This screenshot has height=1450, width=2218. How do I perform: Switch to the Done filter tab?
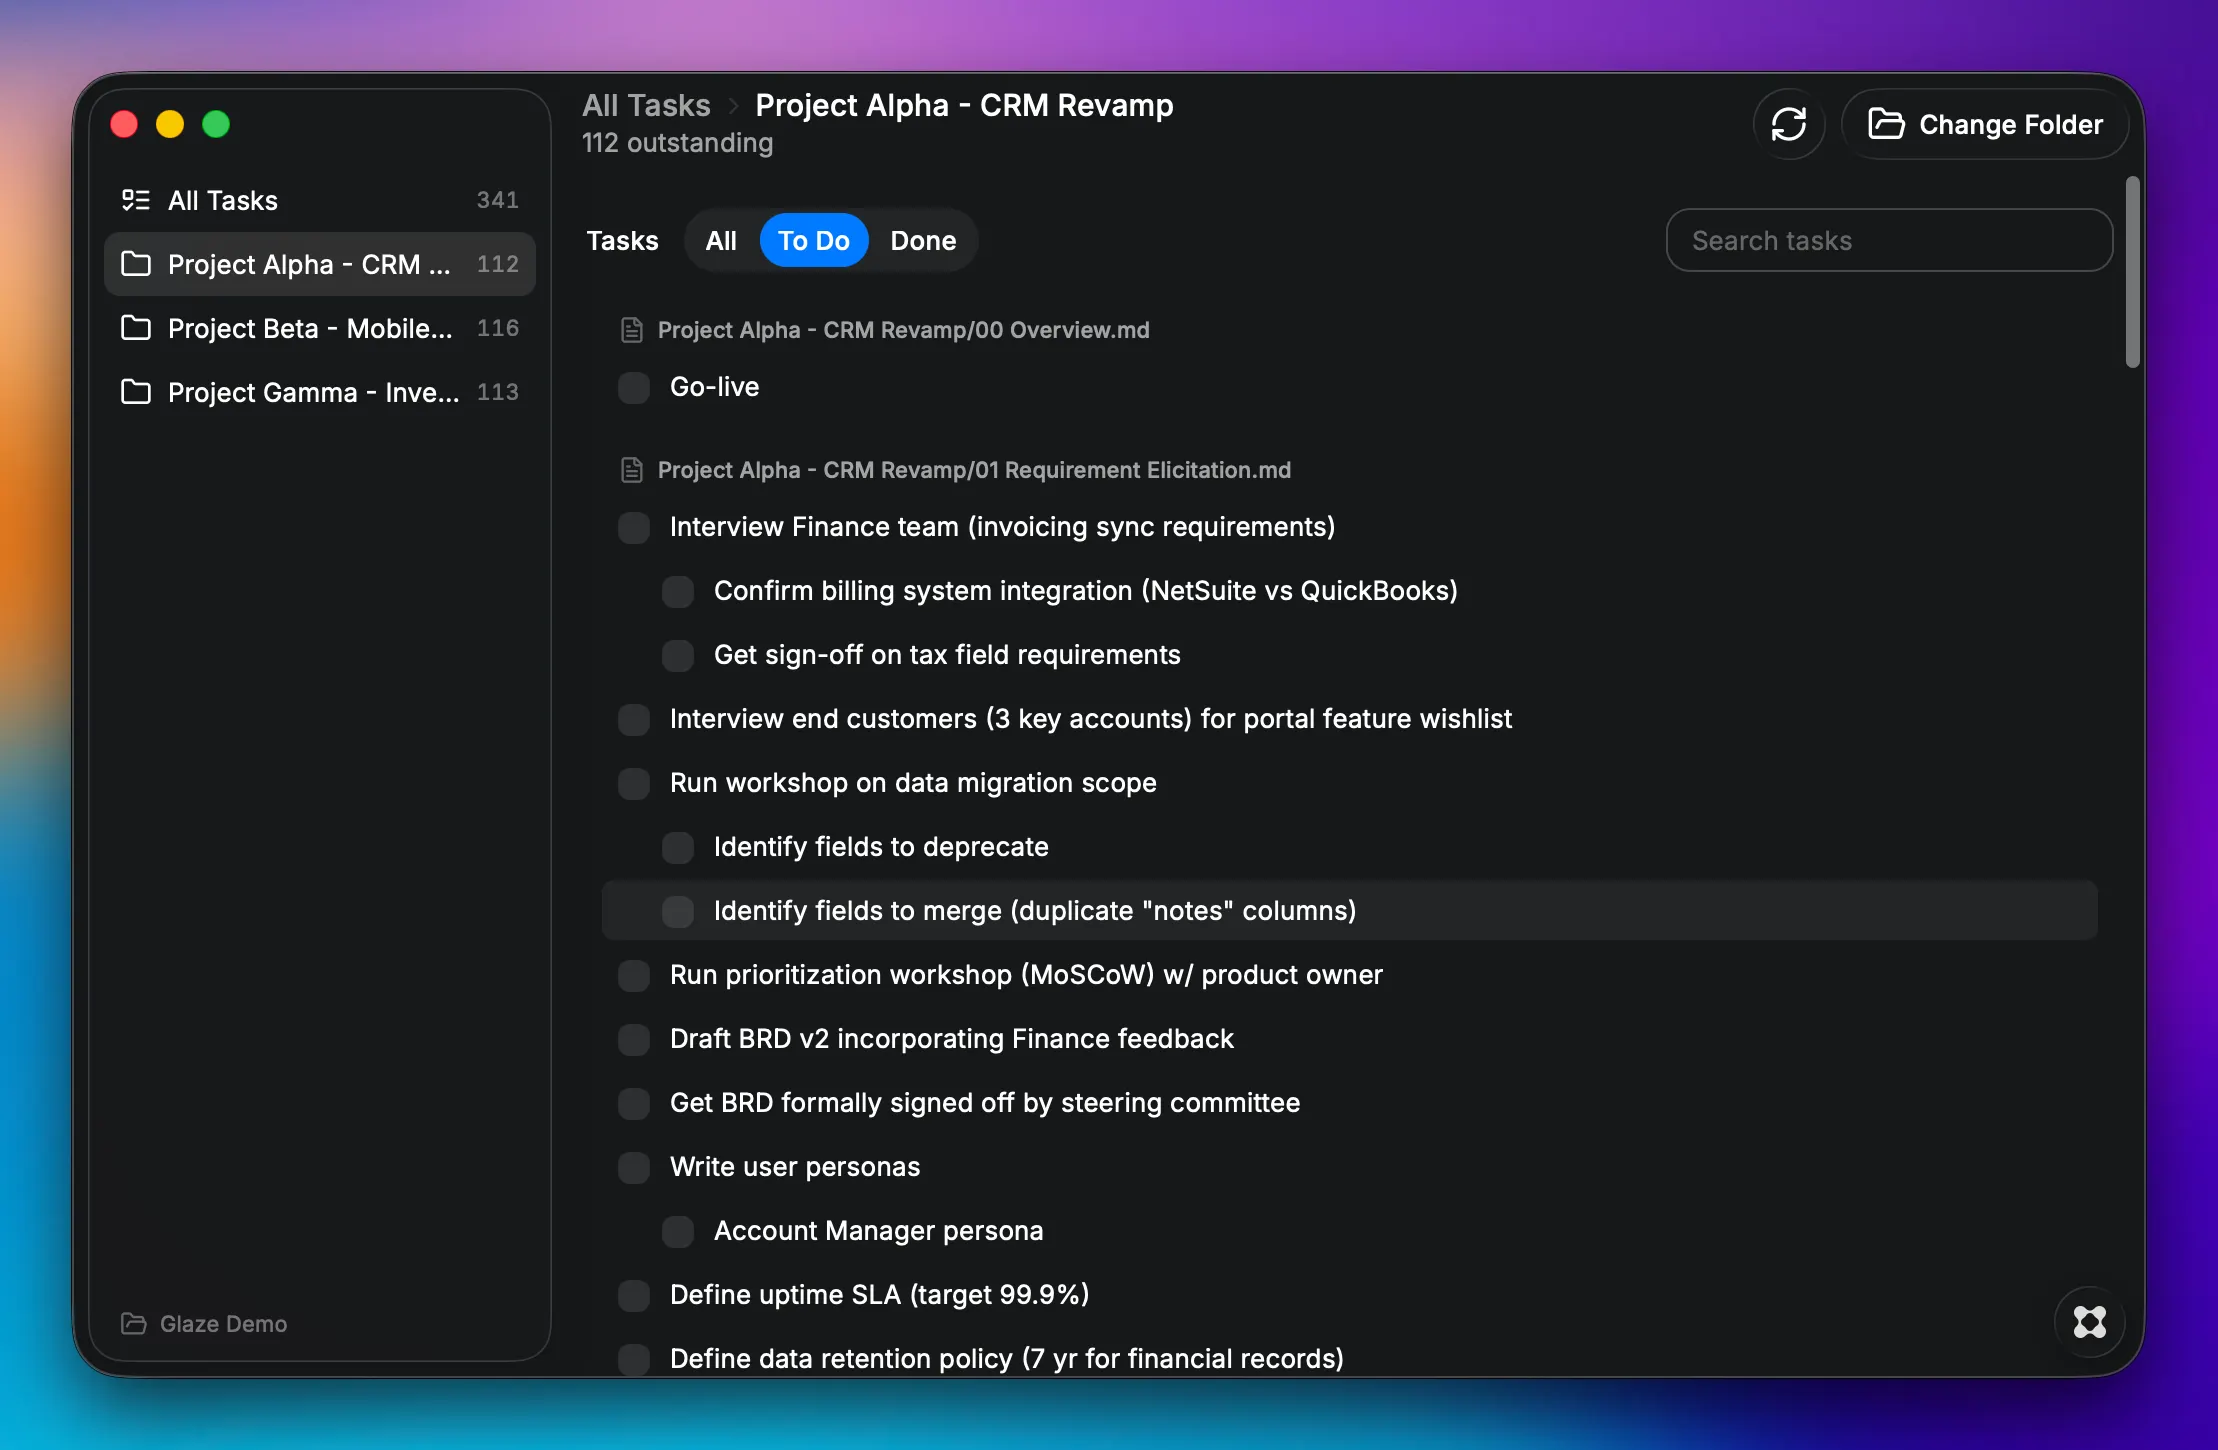point(923,240)
